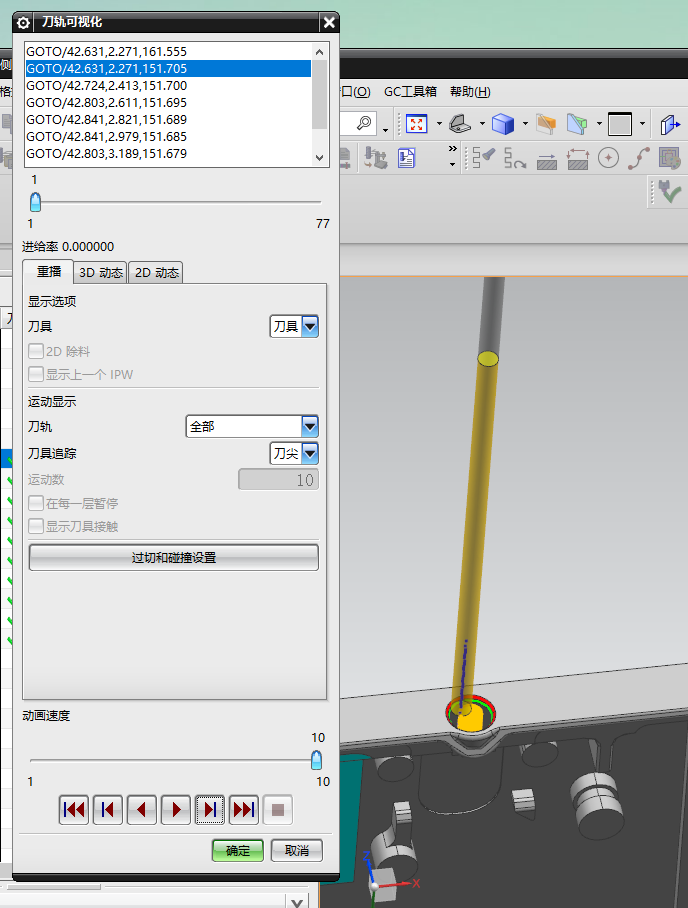The image size is (688, 908).
Task: Click the 过切和碰撞设置 button
Action: 174,558
